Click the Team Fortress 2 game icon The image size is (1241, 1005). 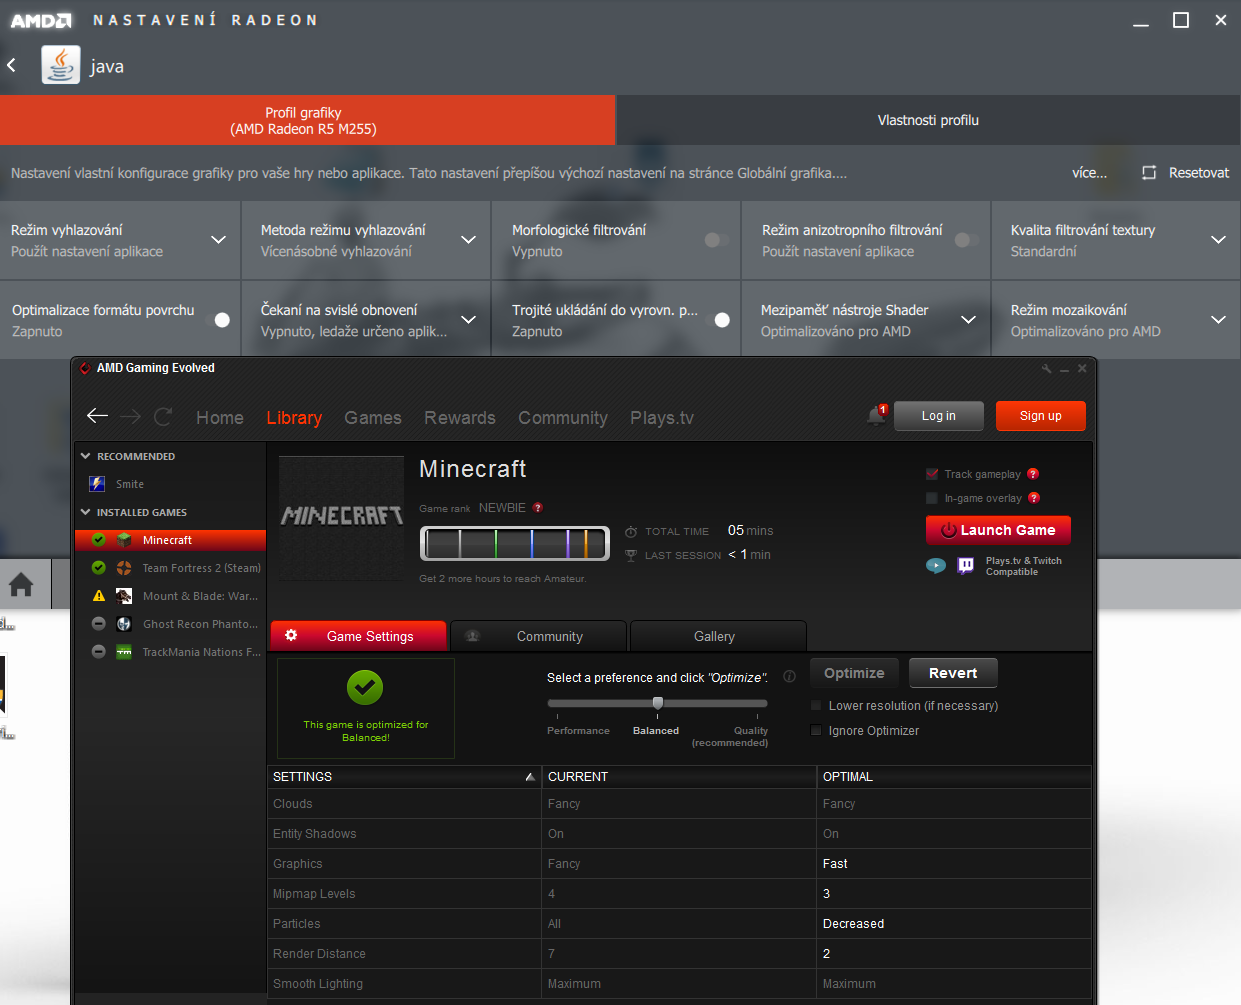point(124,568)
